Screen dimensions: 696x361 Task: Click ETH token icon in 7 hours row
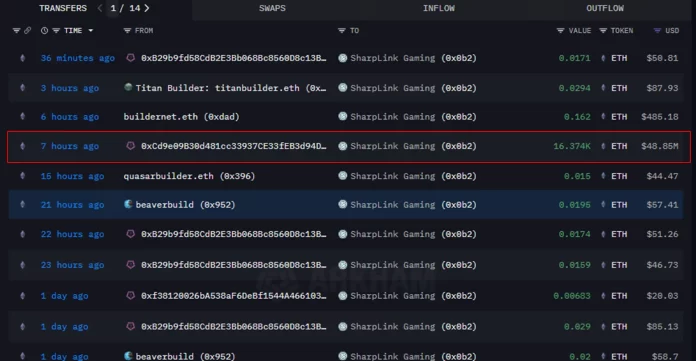click(603, 146)
